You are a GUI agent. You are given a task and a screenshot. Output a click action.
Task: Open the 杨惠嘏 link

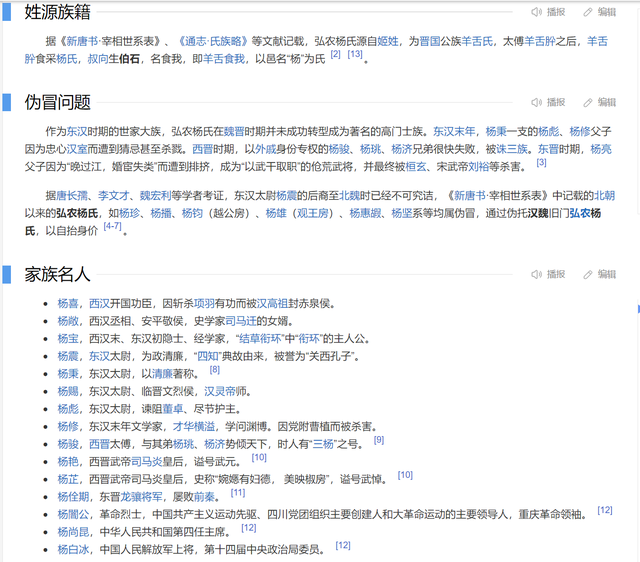365,213
